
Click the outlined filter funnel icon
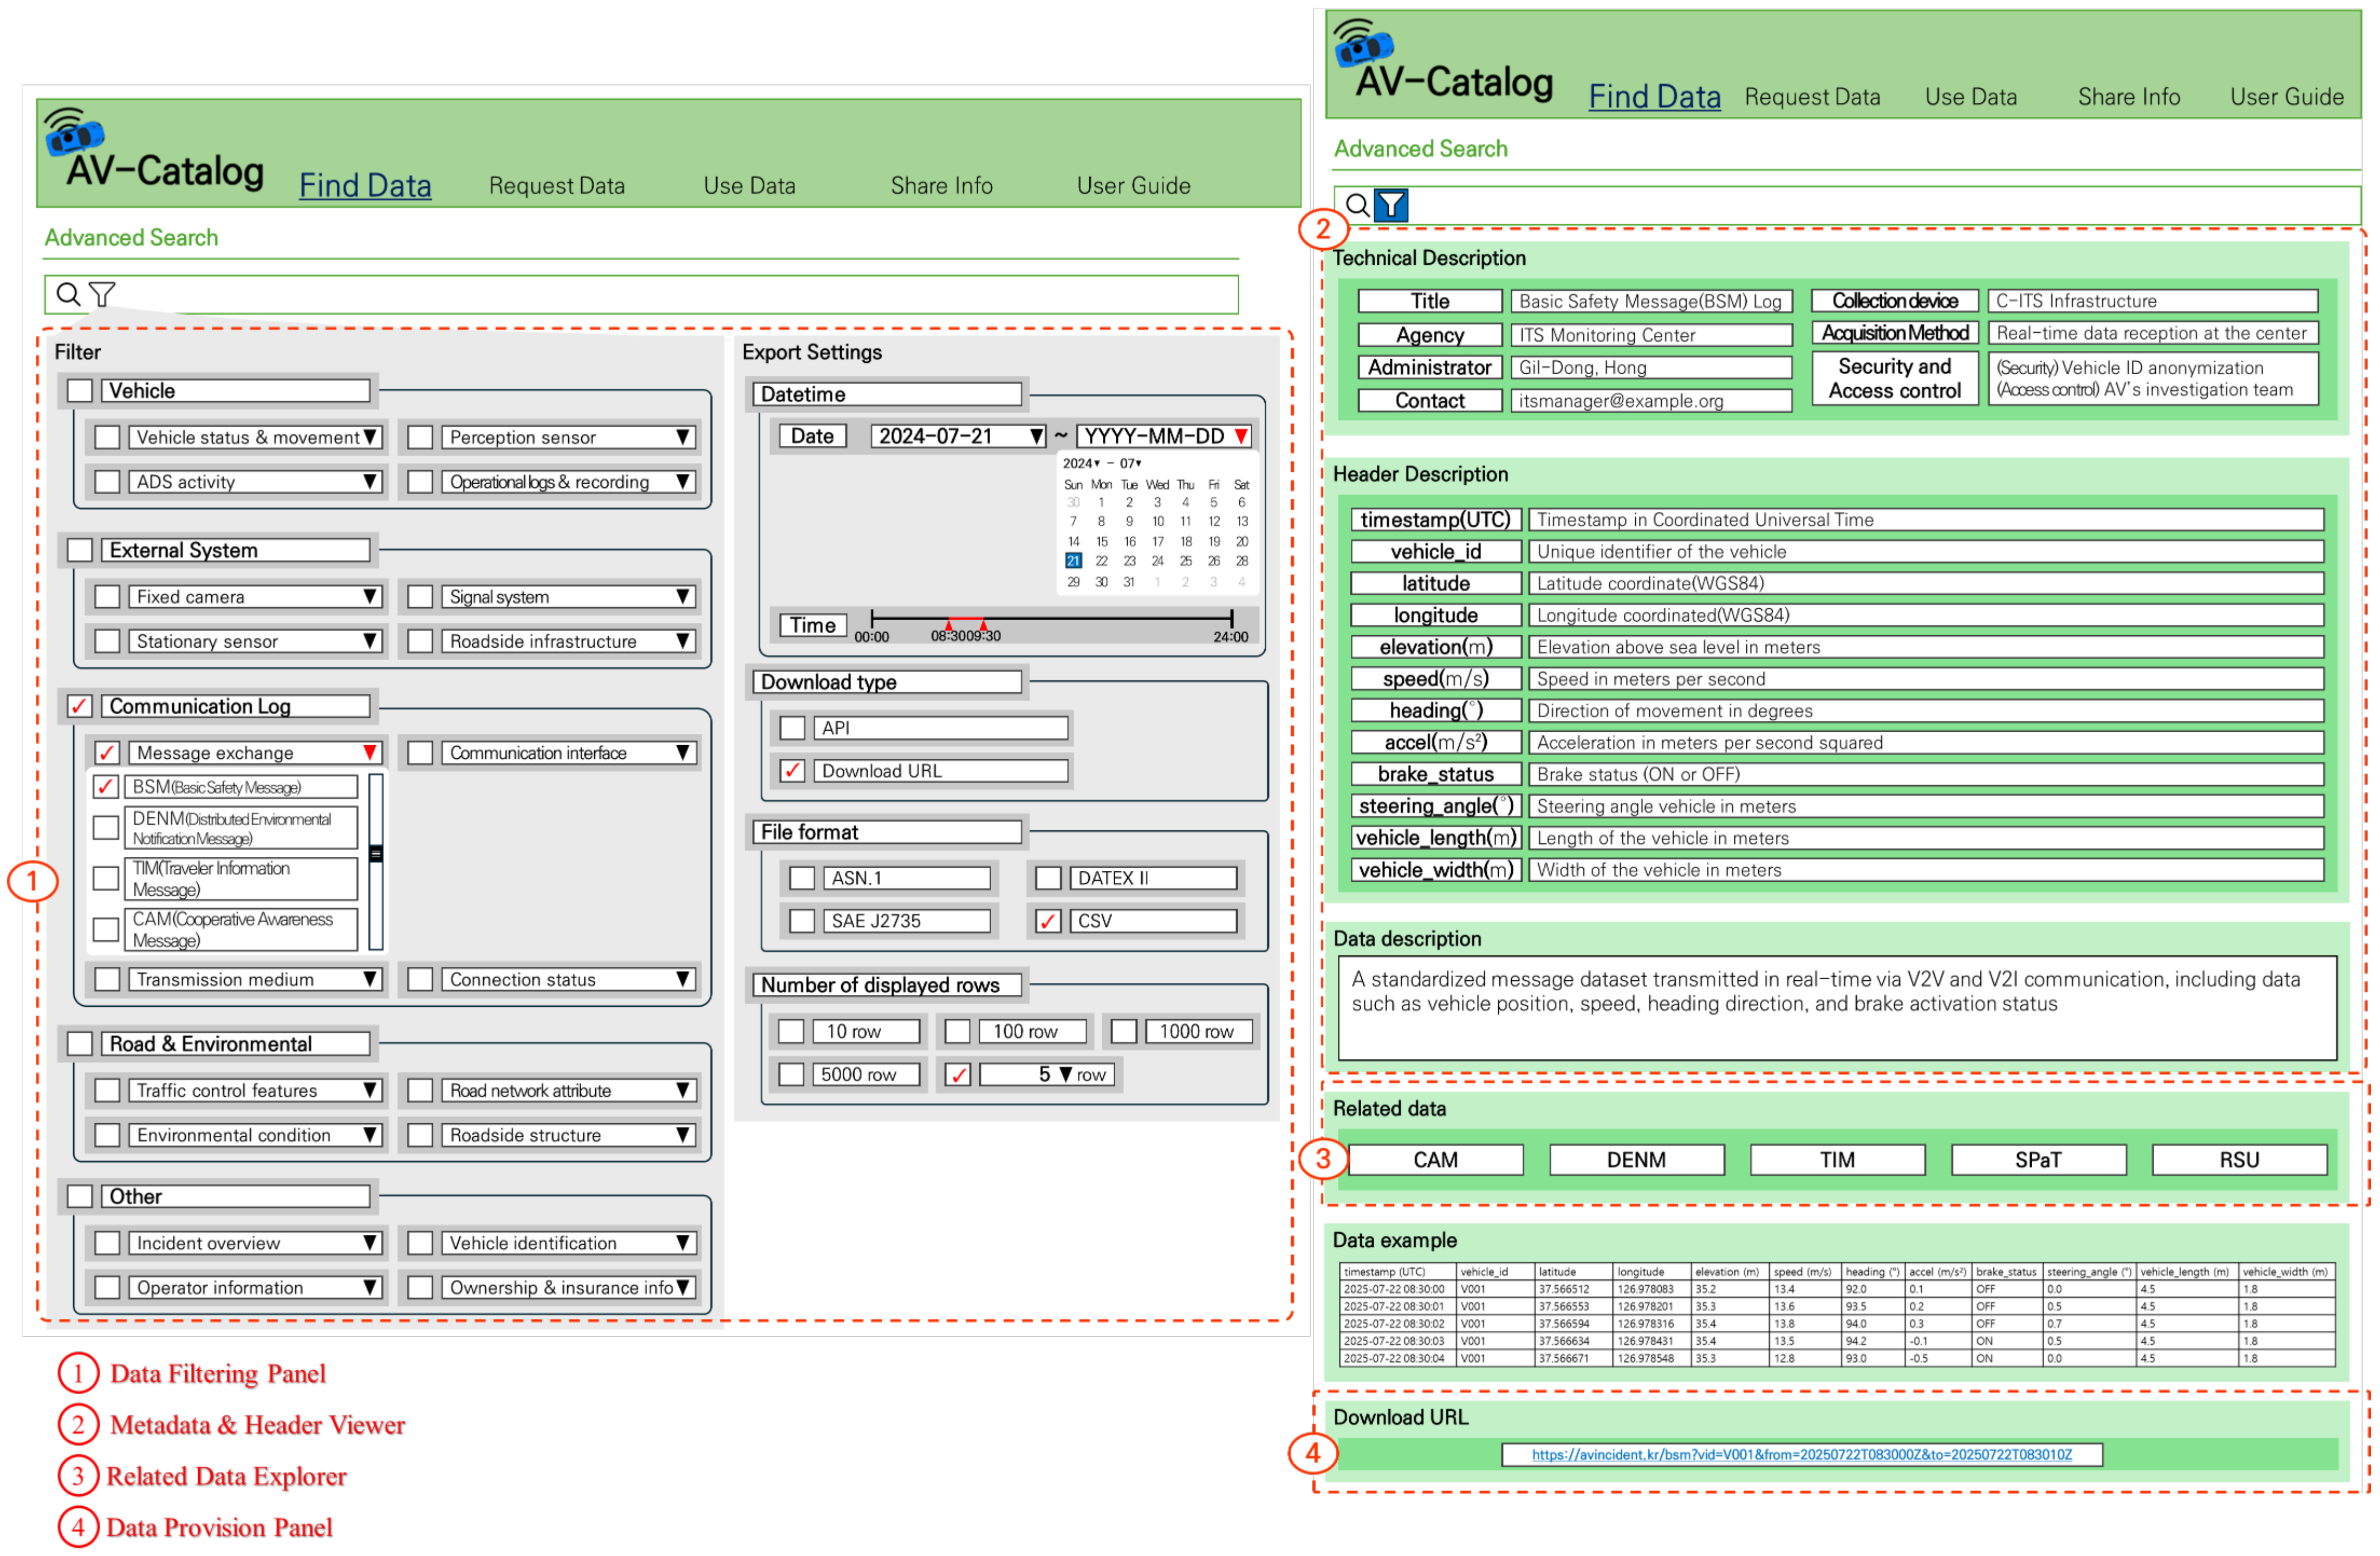pyautogui.click(x=102, y=295)
